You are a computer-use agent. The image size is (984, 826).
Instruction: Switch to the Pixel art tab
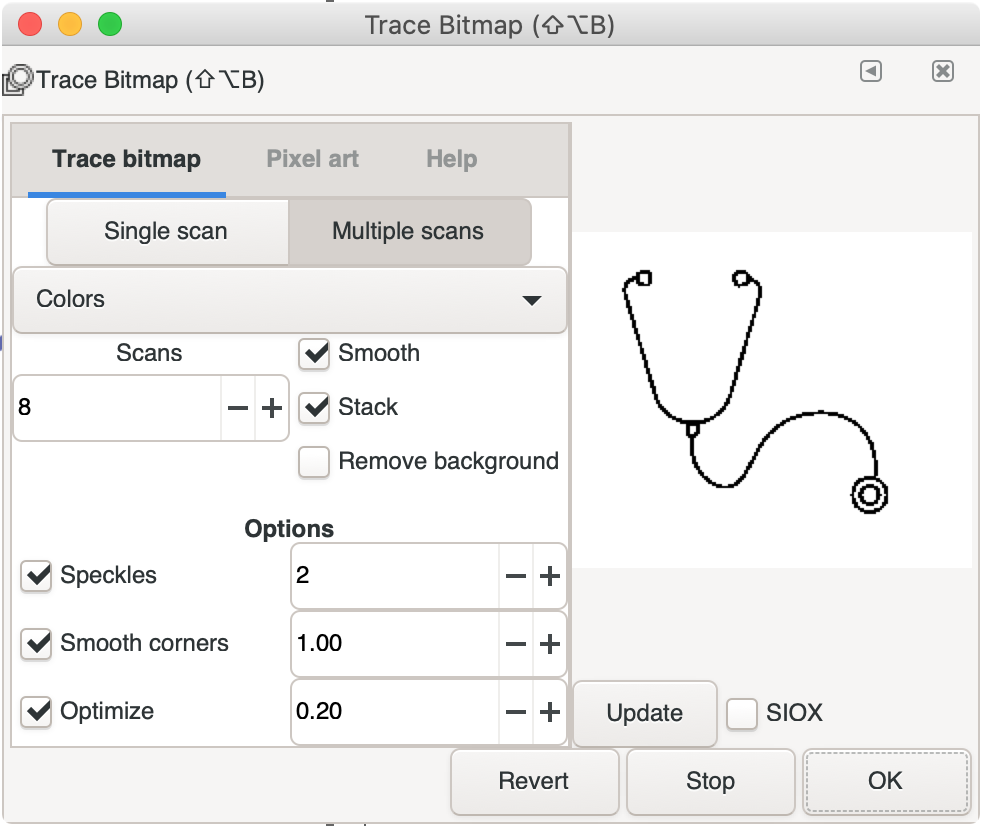pyautogui.click(x=313, y=159)
